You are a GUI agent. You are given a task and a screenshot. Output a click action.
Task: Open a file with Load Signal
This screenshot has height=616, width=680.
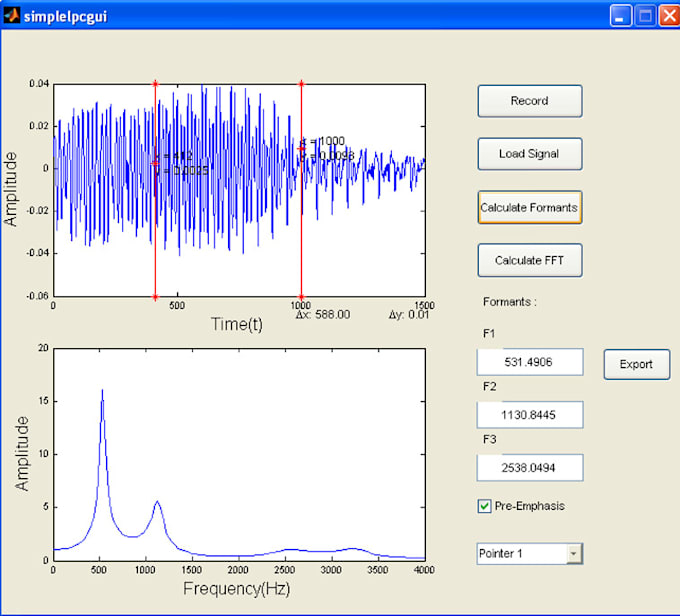click(x=530, y=154)
